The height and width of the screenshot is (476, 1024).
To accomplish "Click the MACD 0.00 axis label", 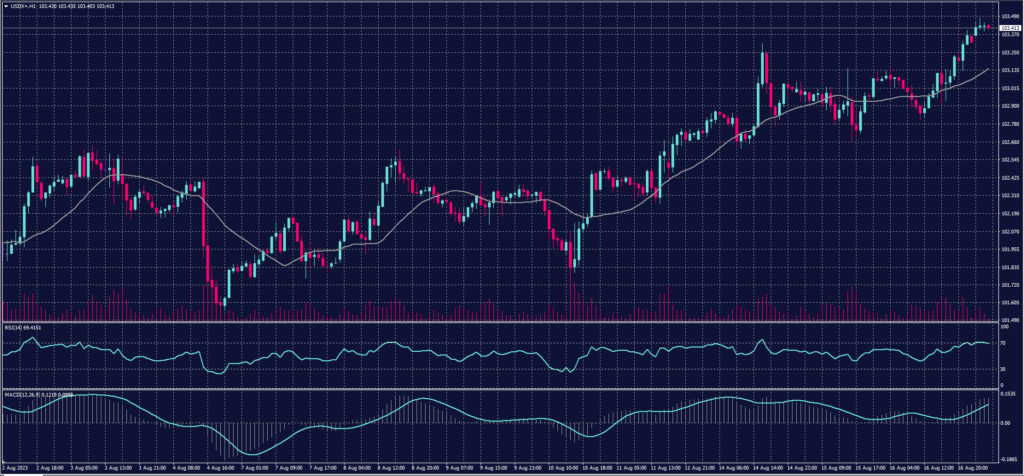I will pos(1005,422).
